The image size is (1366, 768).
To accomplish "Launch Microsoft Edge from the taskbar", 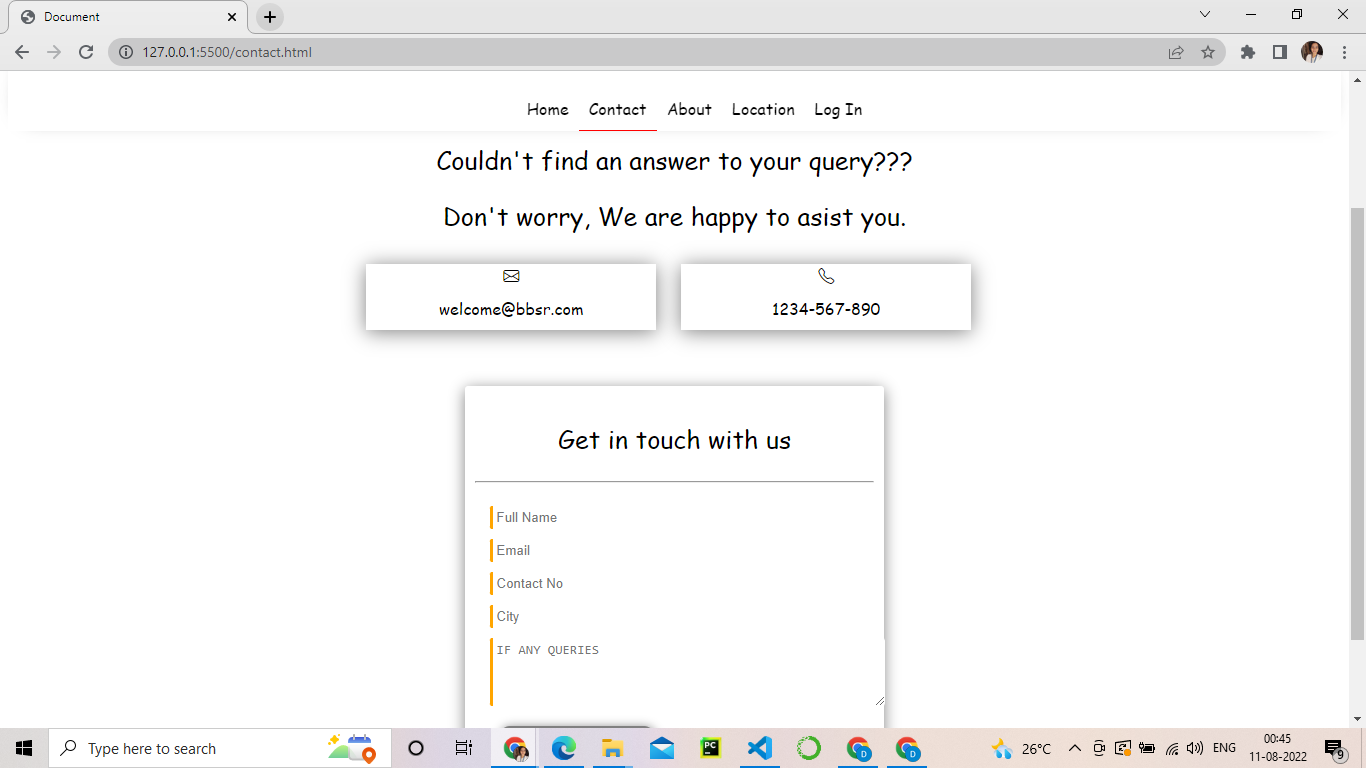I will 563,747.
